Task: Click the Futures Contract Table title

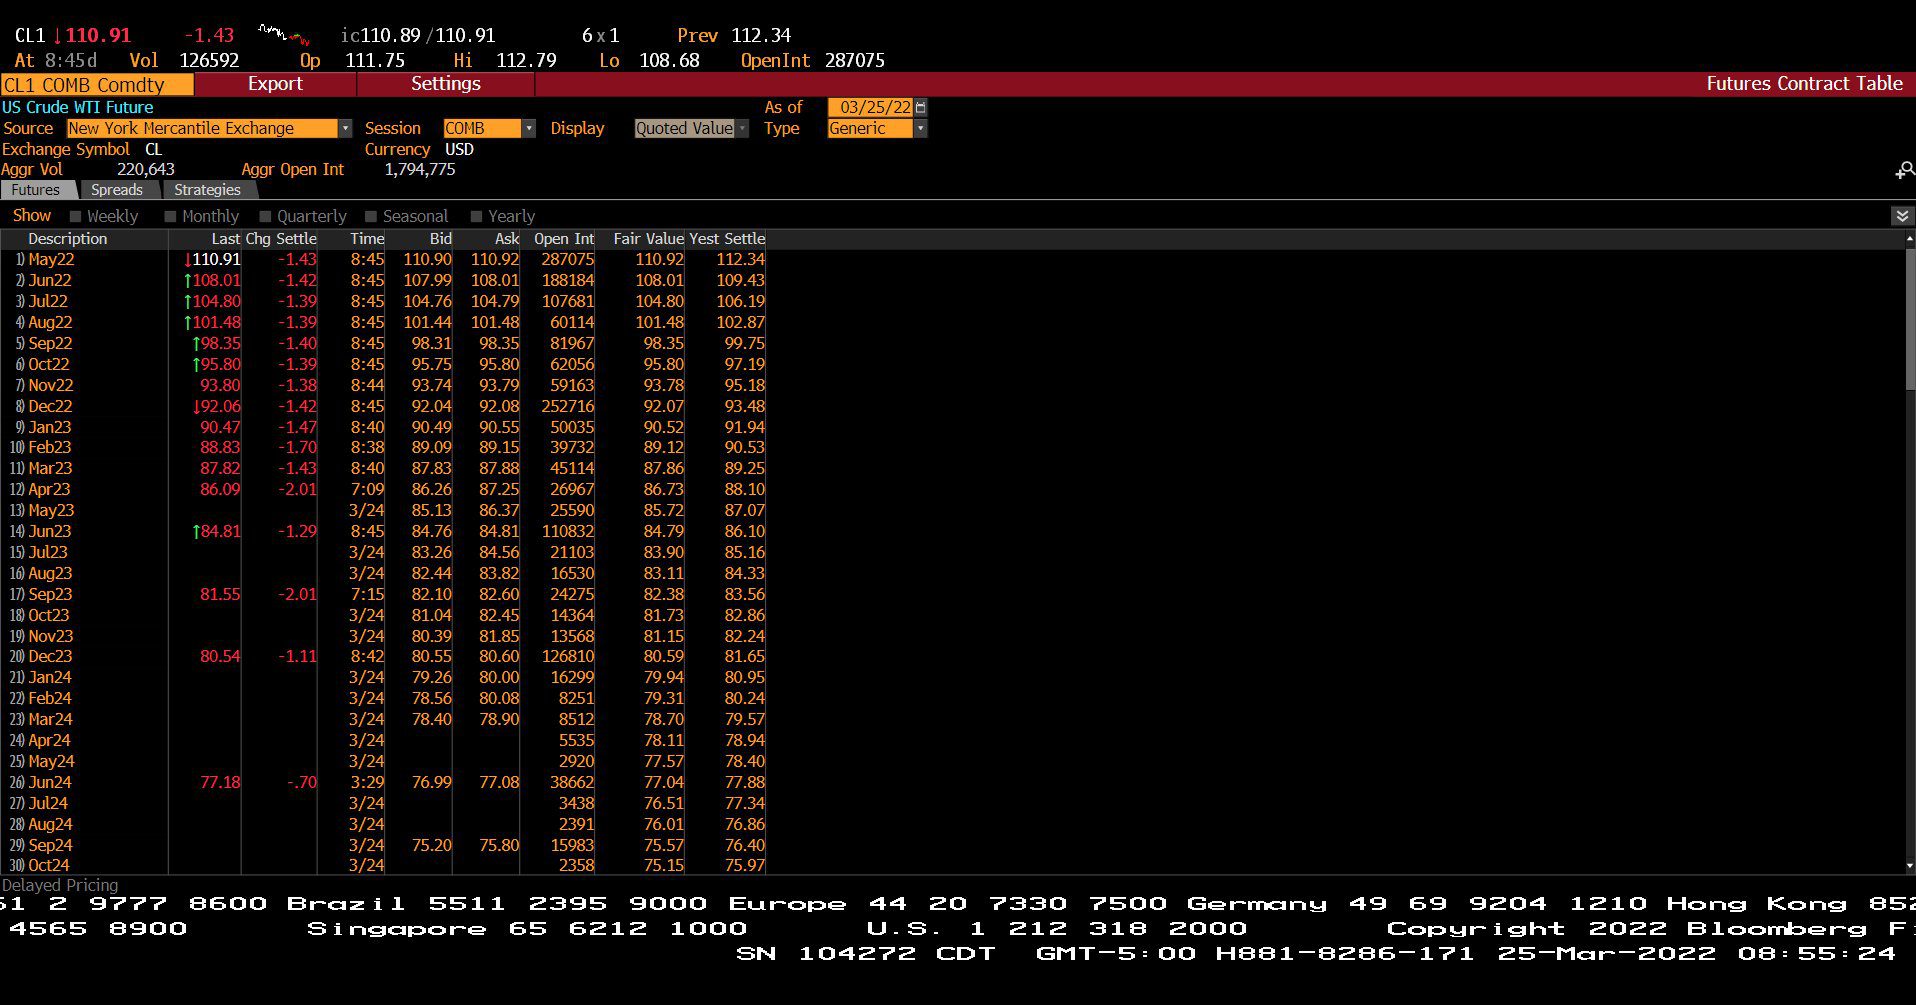Action: tap(1804, 84)
